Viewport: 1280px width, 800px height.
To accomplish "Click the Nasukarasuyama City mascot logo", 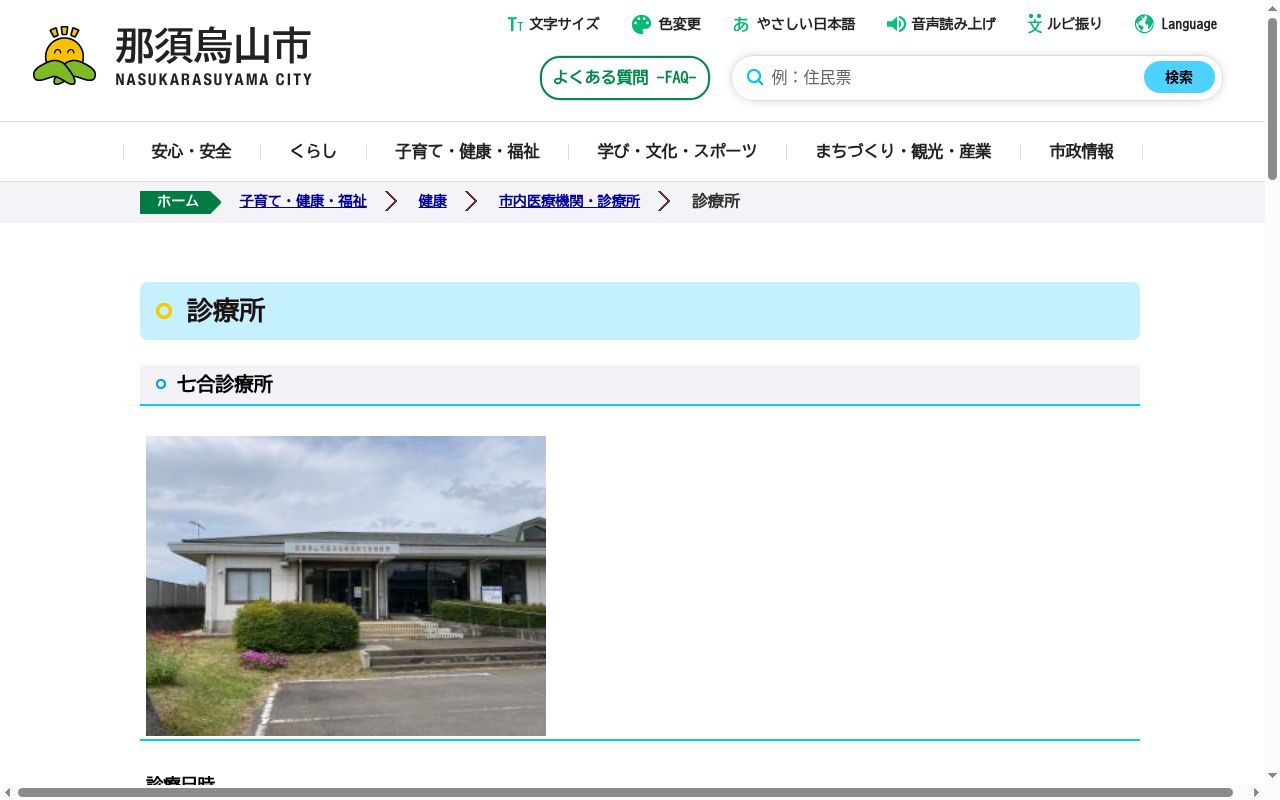I will click(65, 56).
